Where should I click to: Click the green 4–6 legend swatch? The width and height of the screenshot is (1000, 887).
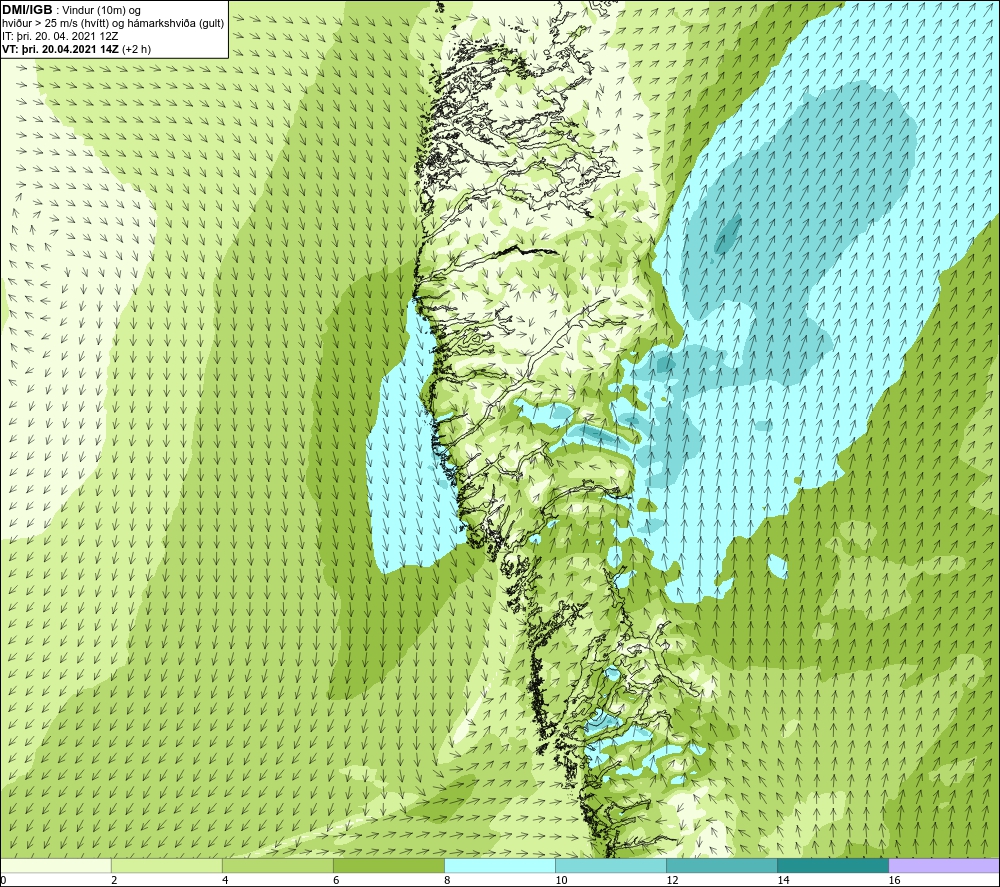pos(277,865)
